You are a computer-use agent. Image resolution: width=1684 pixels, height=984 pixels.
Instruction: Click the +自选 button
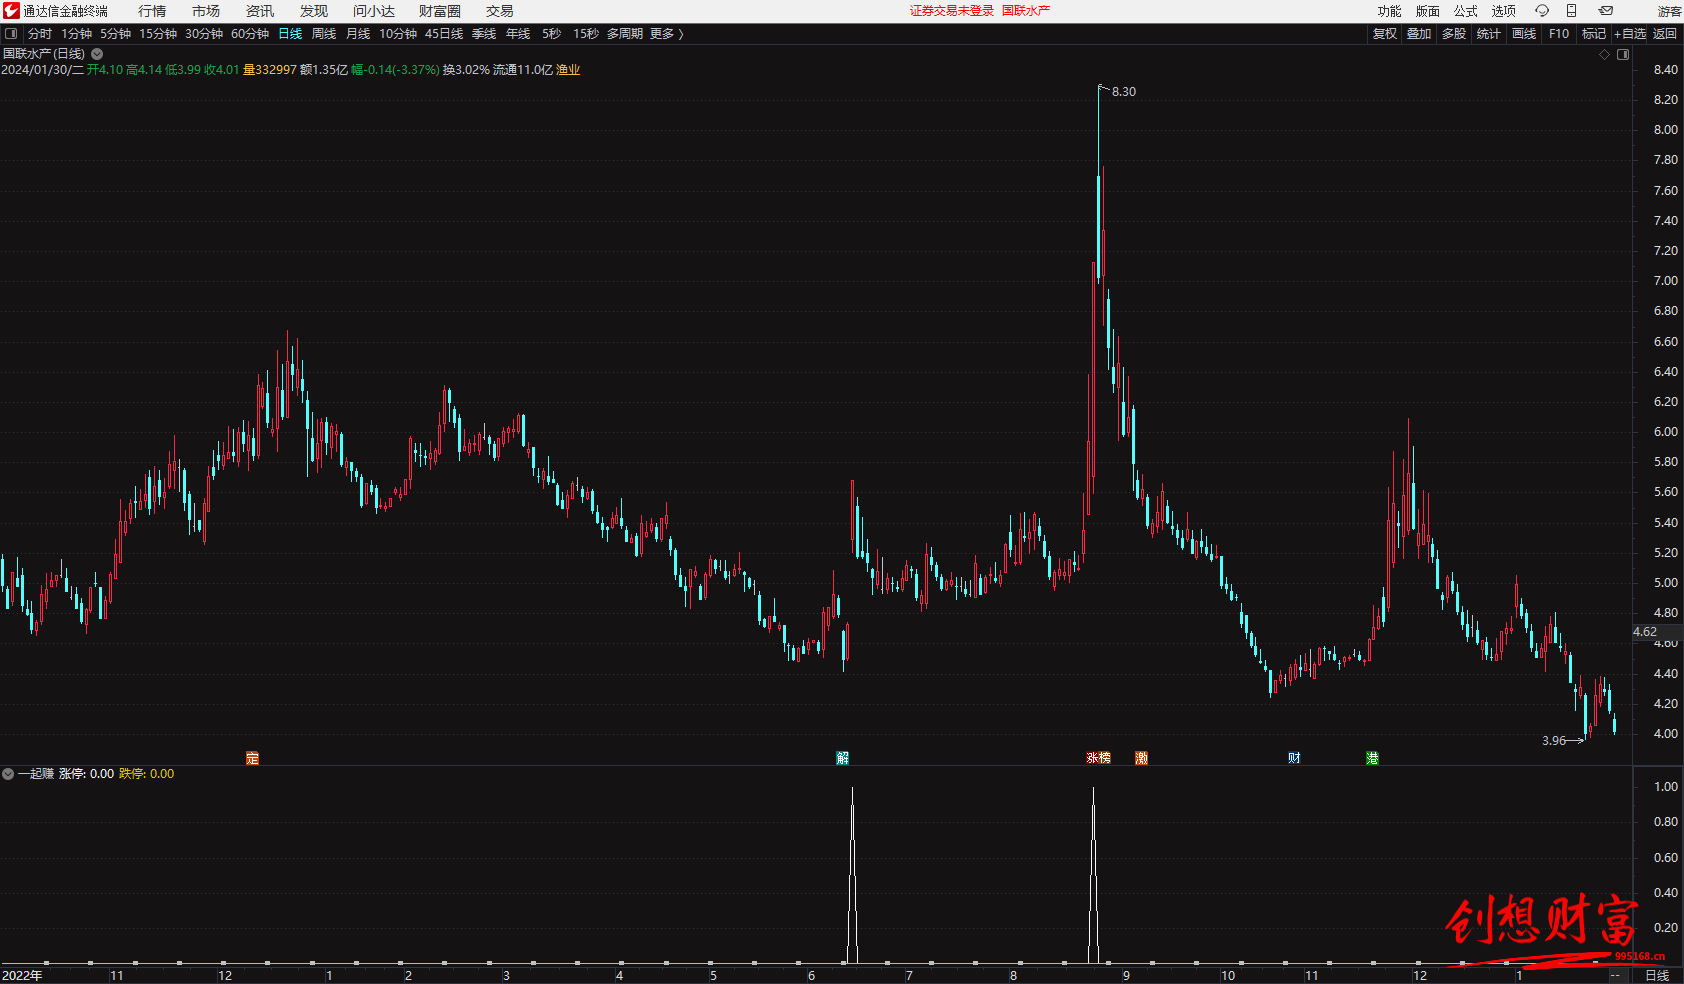pyautogui.click(x=1630, y=34)
